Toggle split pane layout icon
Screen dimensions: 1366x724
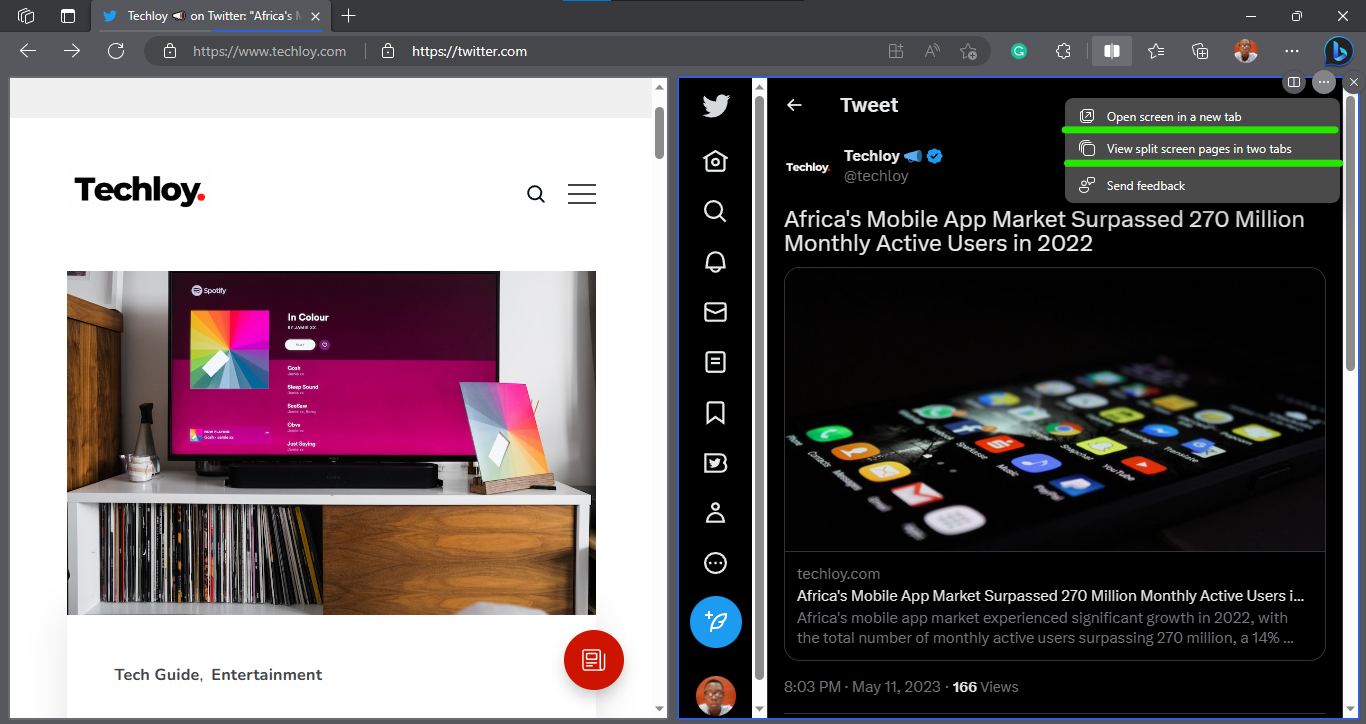pyautogui.click(x=1294, y=82)
